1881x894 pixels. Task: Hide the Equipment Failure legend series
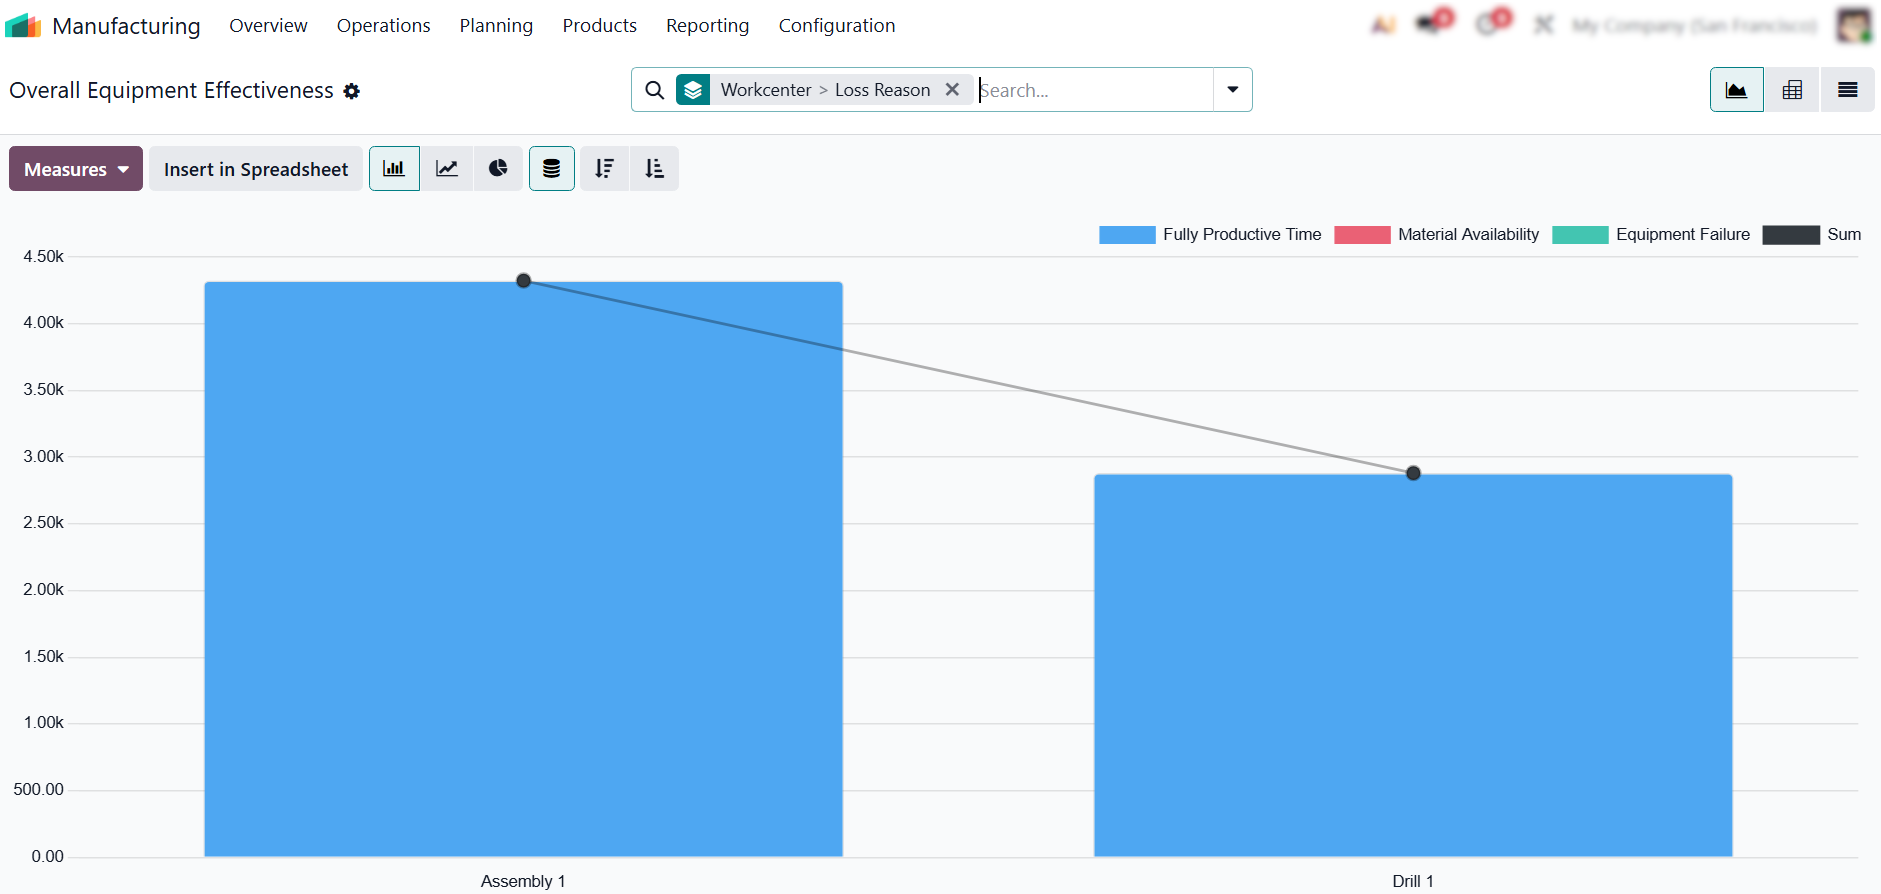pyautogui.click(x=1682, y=235)
